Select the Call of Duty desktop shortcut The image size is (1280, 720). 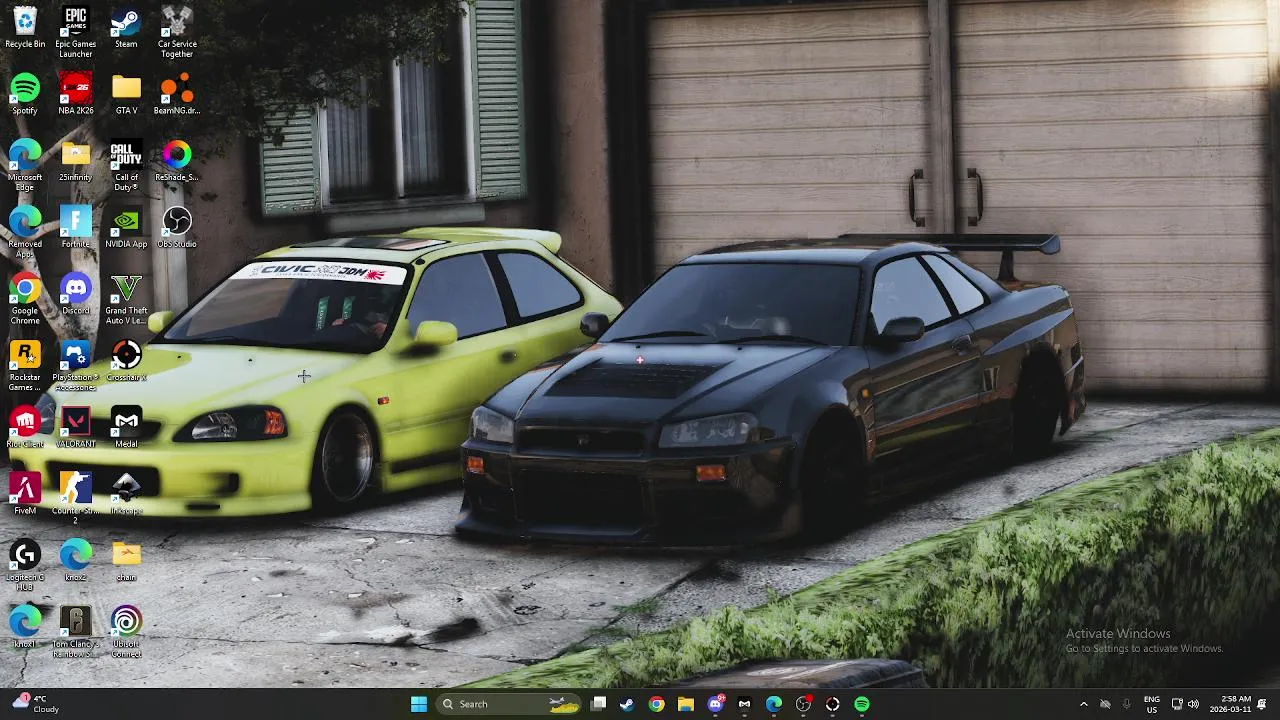click(x=126, y=166)
